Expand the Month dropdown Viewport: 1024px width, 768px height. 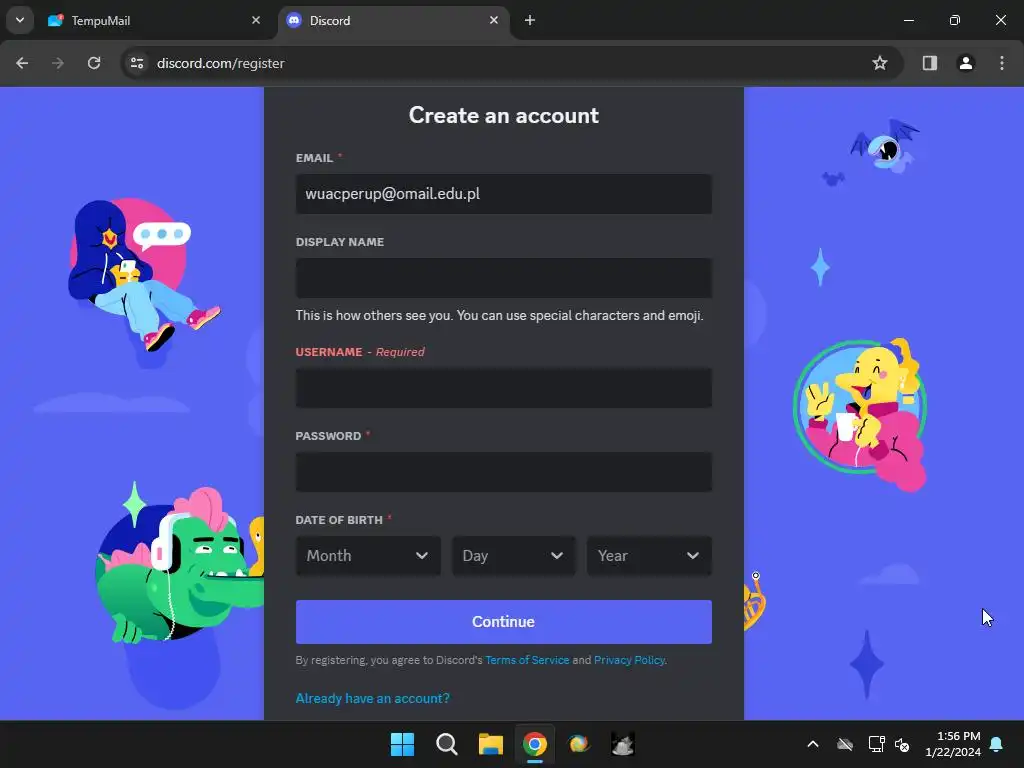(x=368, y=556)
